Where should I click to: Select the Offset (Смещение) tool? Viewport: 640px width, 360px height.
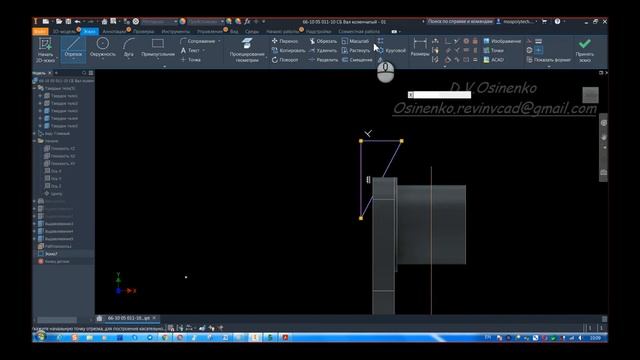pos(357,60)
